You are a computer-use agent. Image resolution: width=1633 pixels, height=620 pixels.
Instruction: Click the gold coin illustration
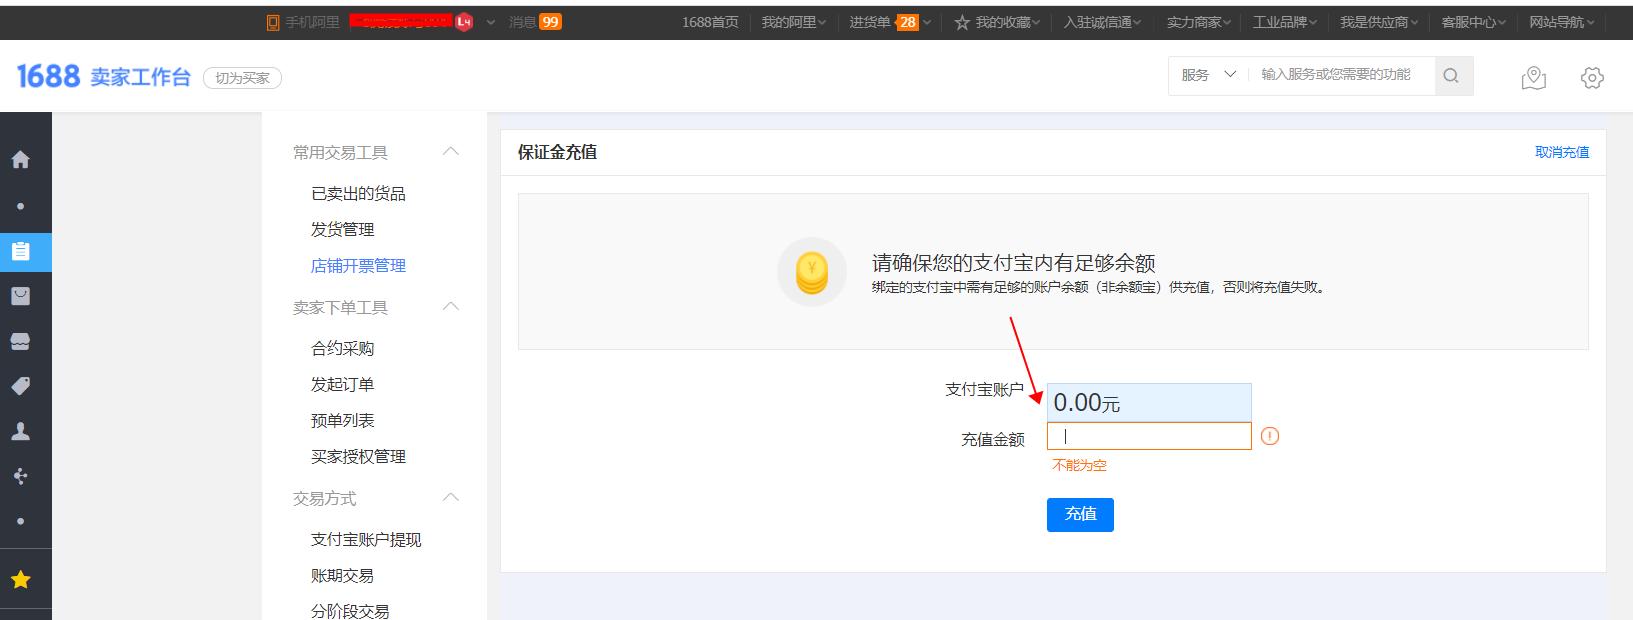[812, 272]
